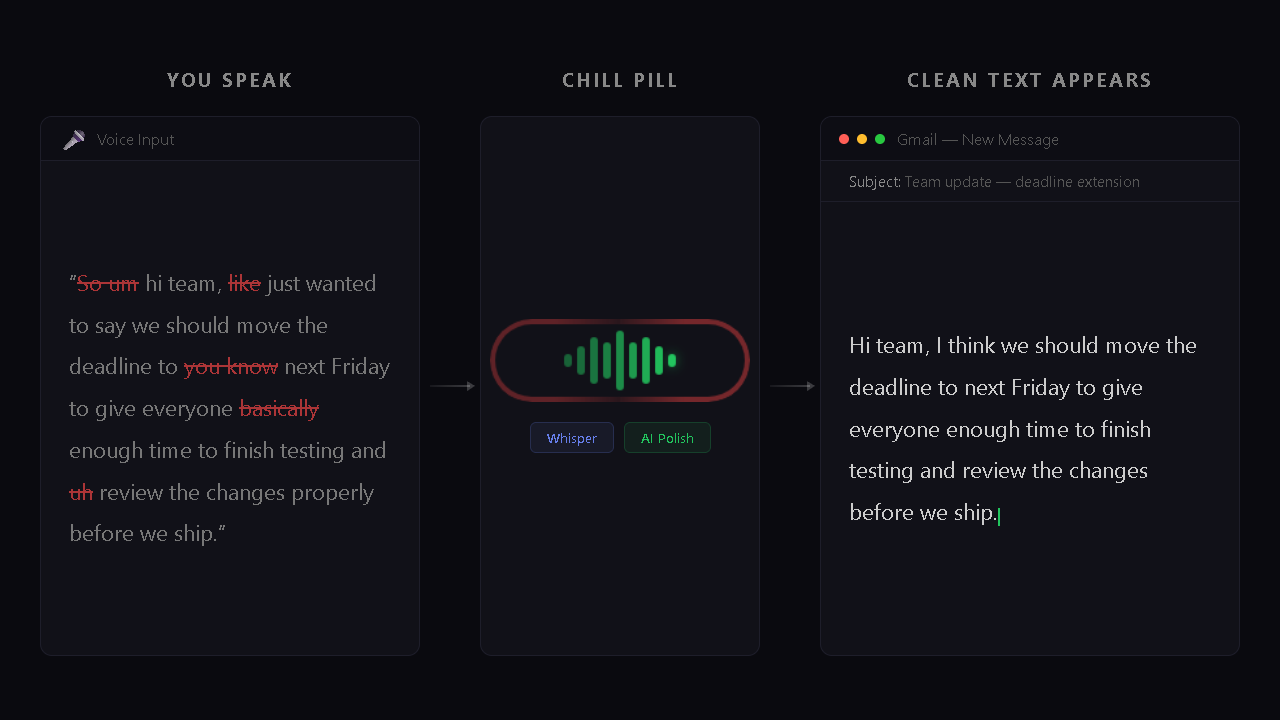Switch to the YOU SPEAK section
Viewport: 1280px width, 720px height.
click(230, 80)
